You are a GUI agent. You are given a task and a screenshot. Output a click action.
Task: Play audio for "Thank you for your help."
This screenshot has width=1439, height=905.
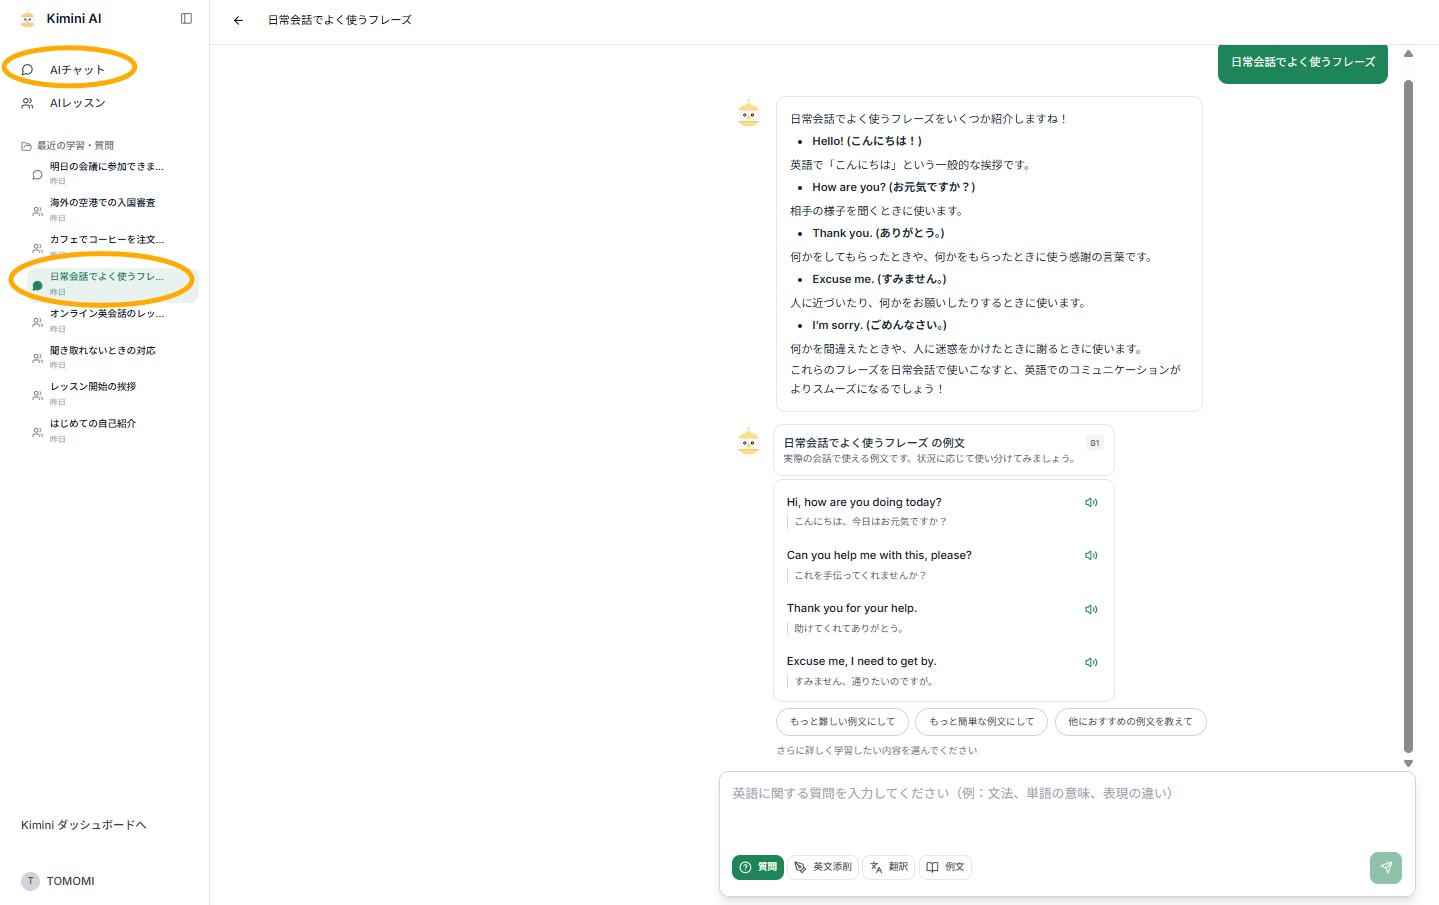point(1091,609)
